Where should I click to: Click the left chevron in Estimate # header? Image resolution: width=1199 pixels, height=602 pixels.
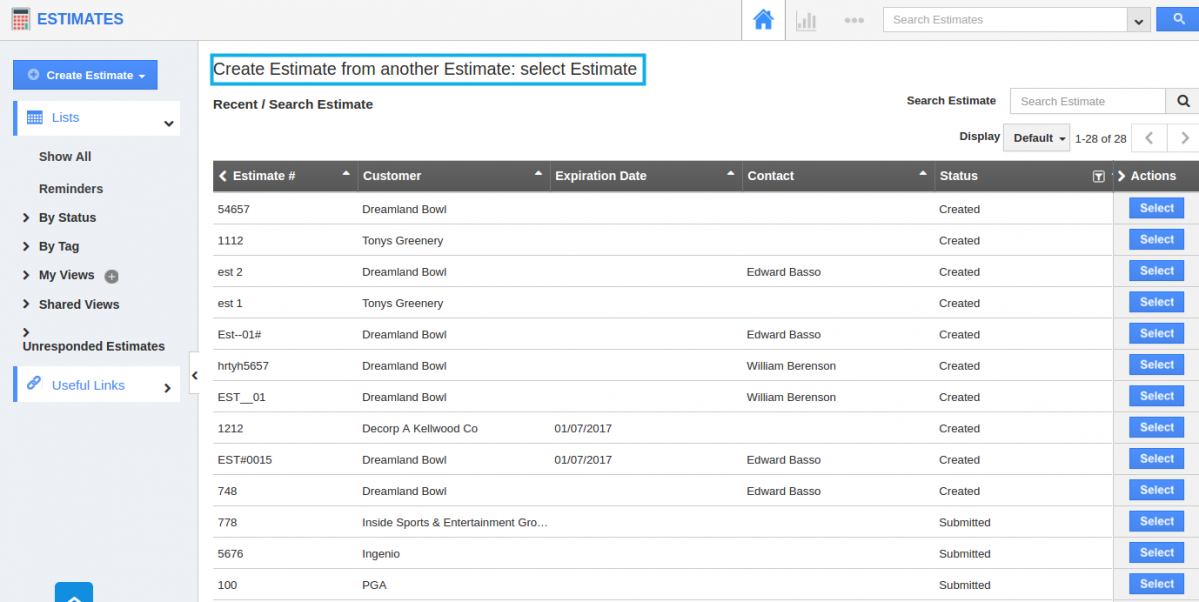point(223,176)
